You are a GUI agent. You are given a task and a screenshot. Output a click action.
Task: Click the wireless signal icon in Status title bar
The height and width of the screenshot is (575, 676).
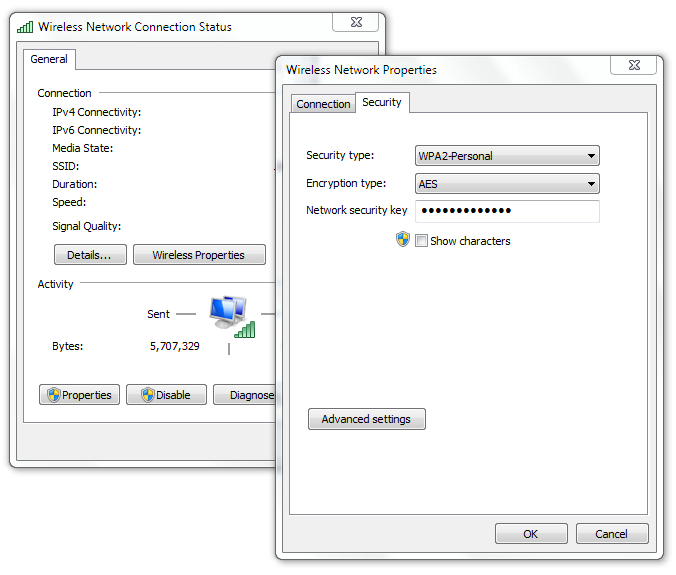click(x=25, y=27)
